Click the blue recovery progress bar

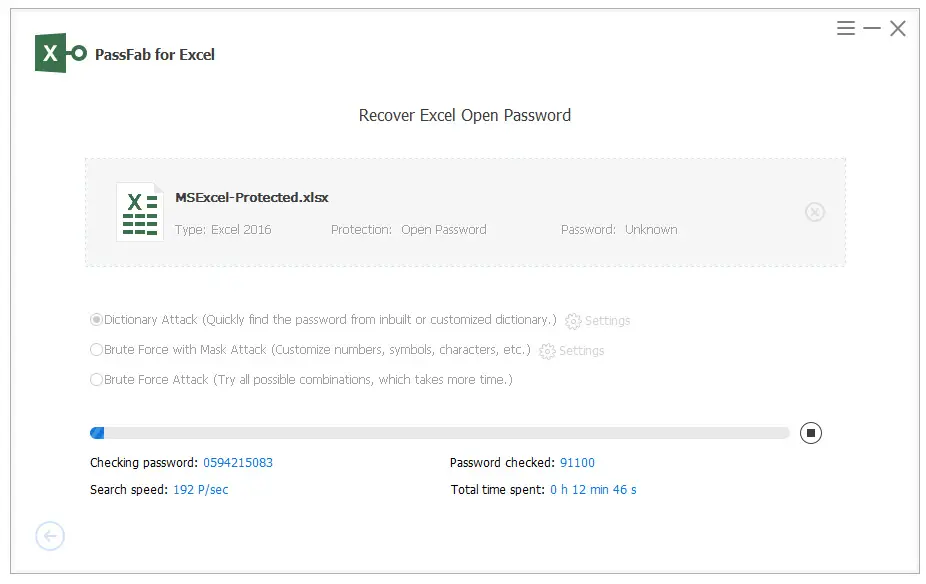tap(439, 433)
